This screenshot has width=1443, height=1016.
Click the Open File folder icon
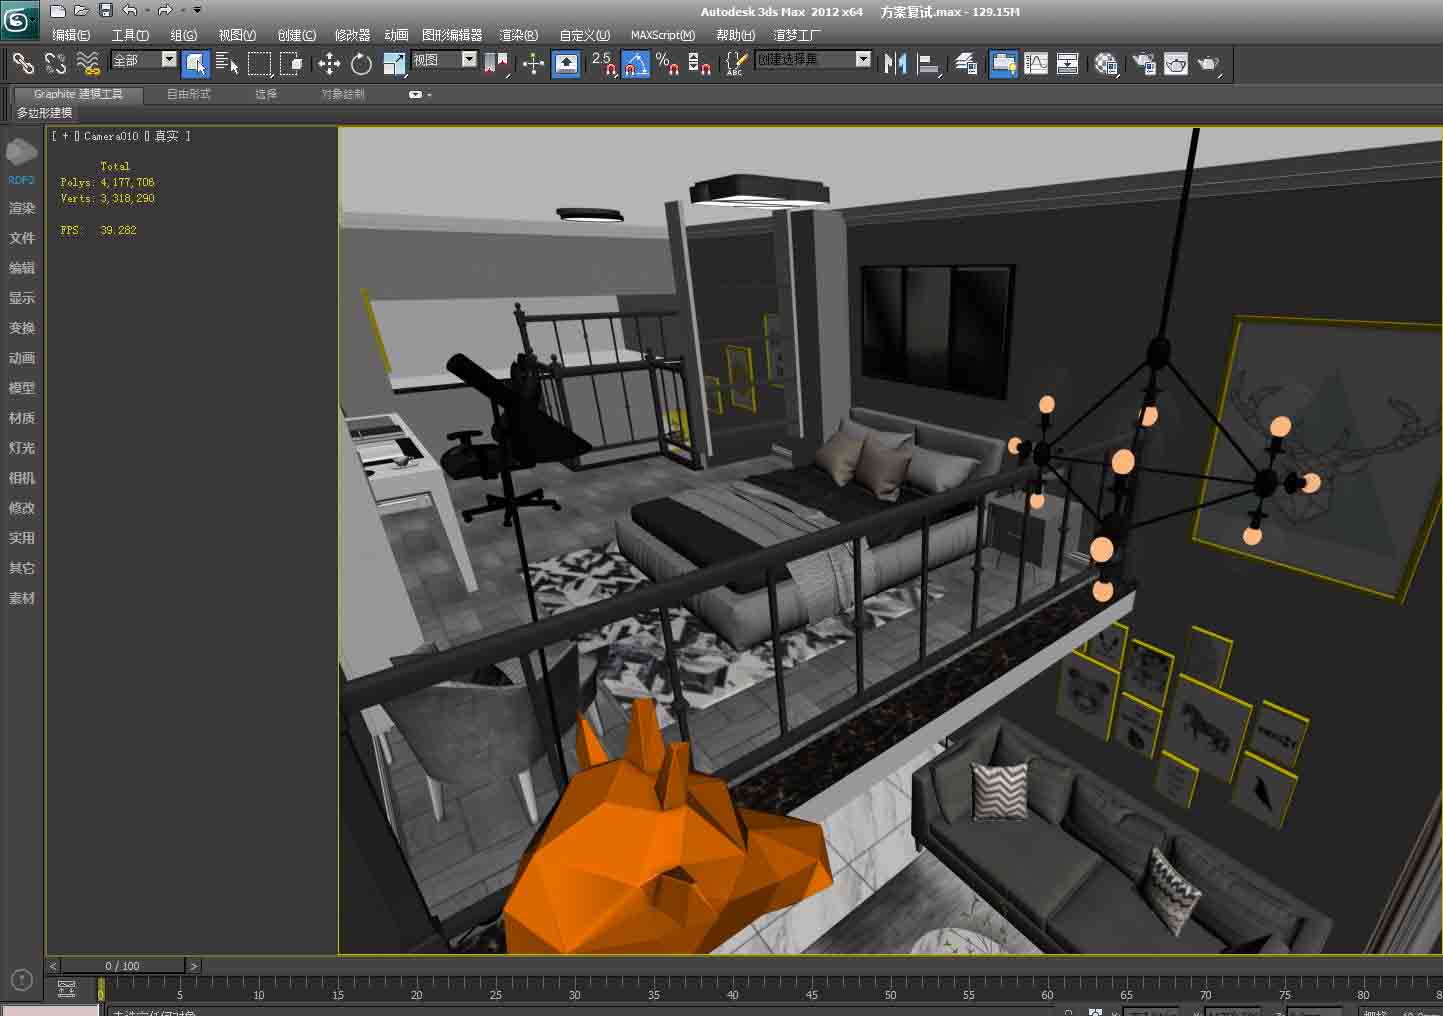click(81, 11)
